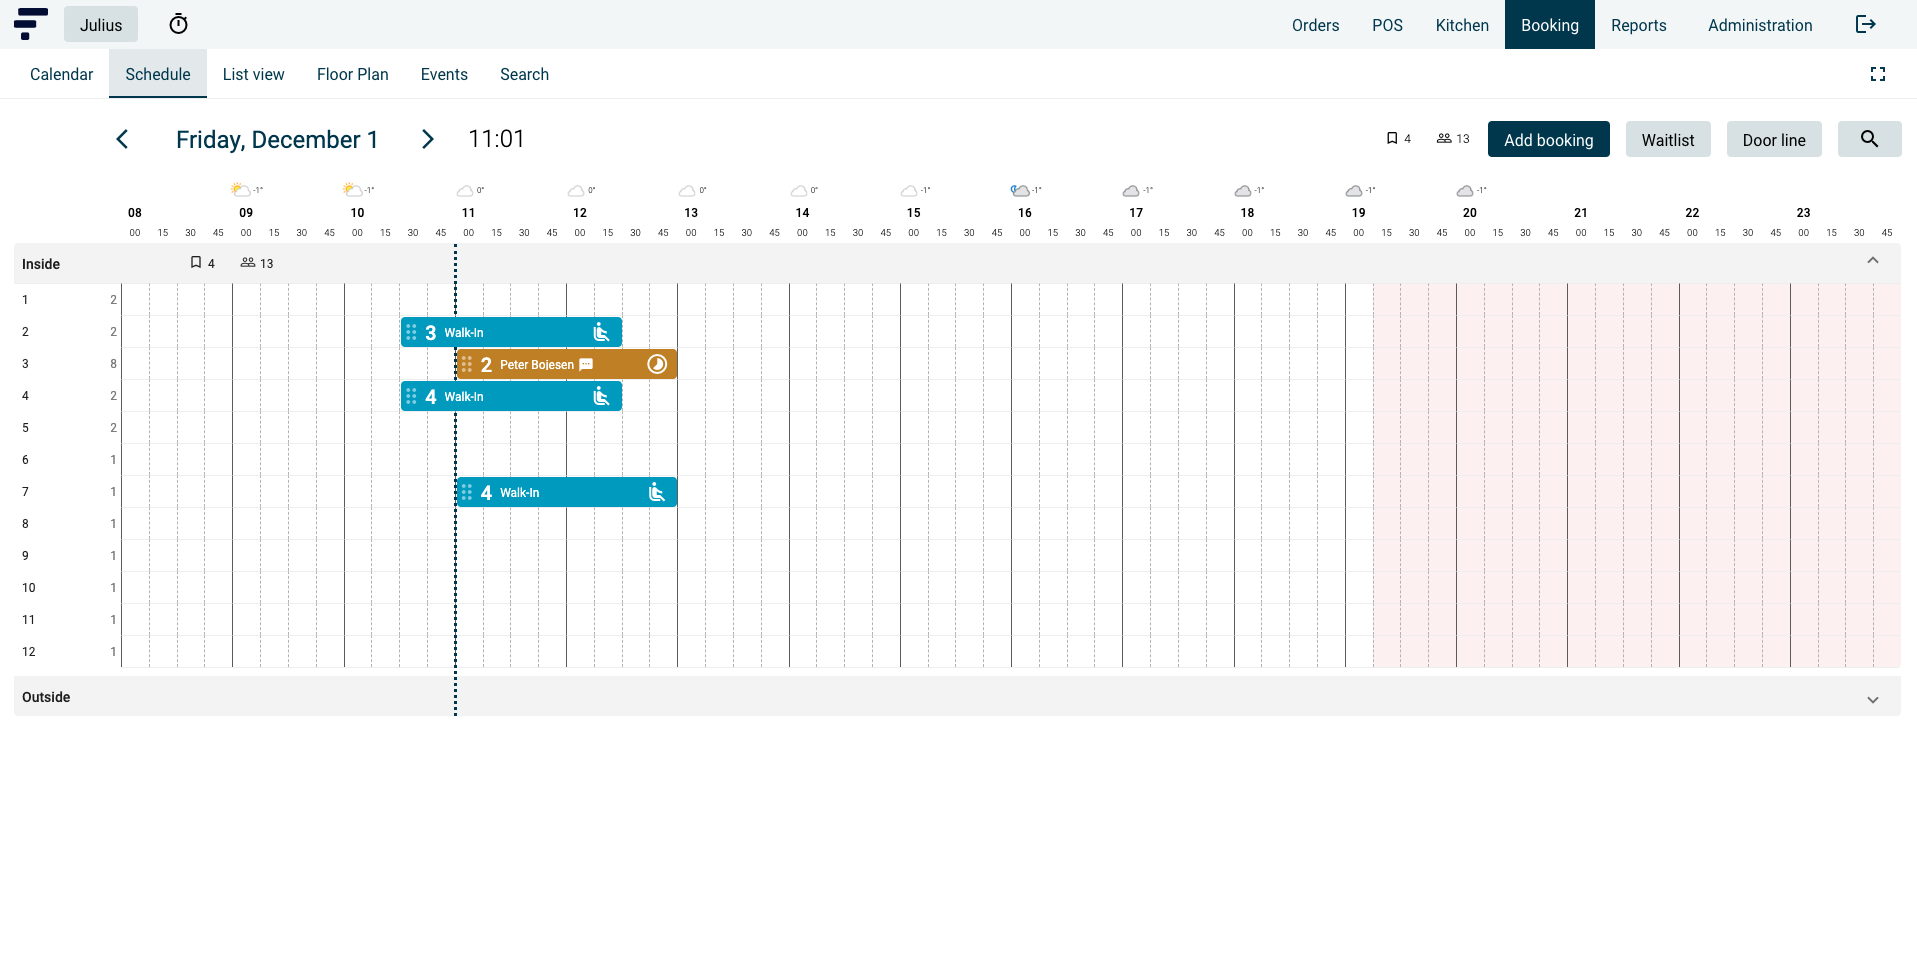Click status icon on Peter Bojesen booking
Screen dimensions: 1917x958
pyautogui.click(x=656, y=364)
